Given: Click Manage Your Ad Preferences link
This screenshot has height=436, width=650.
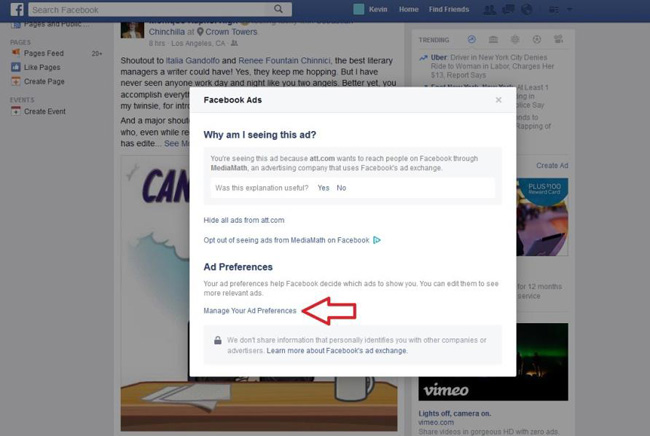Looking at the screenshot, I should (249, 311).
